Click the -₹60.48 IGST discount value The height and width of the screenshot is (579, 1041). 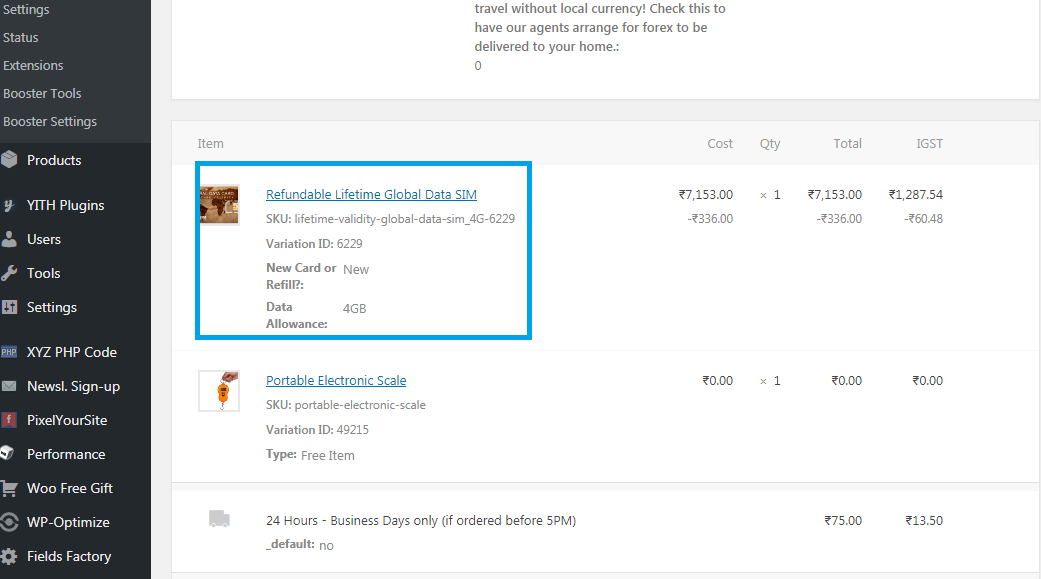point(923,218)
